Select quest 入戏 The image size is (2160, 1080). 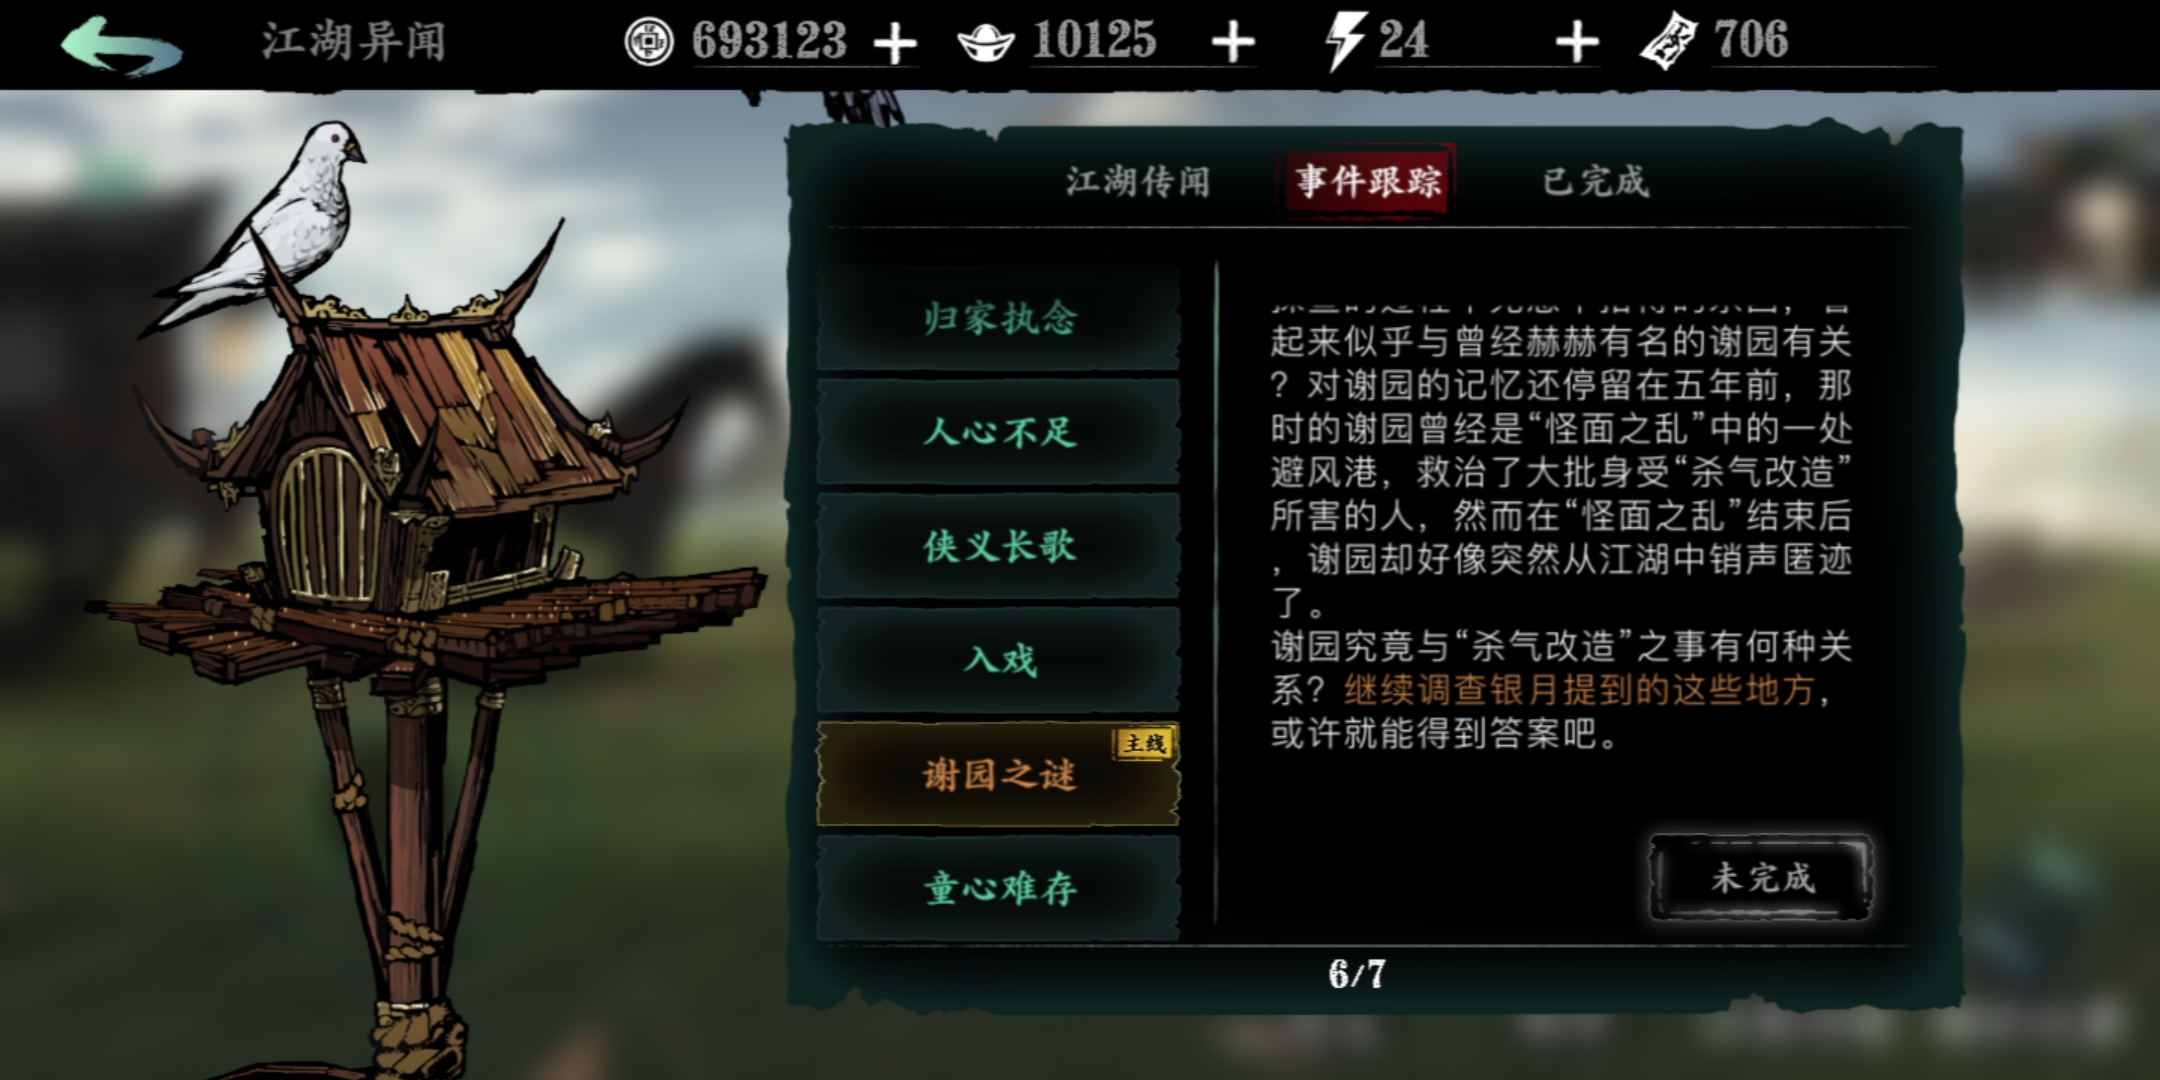point(998,660)
